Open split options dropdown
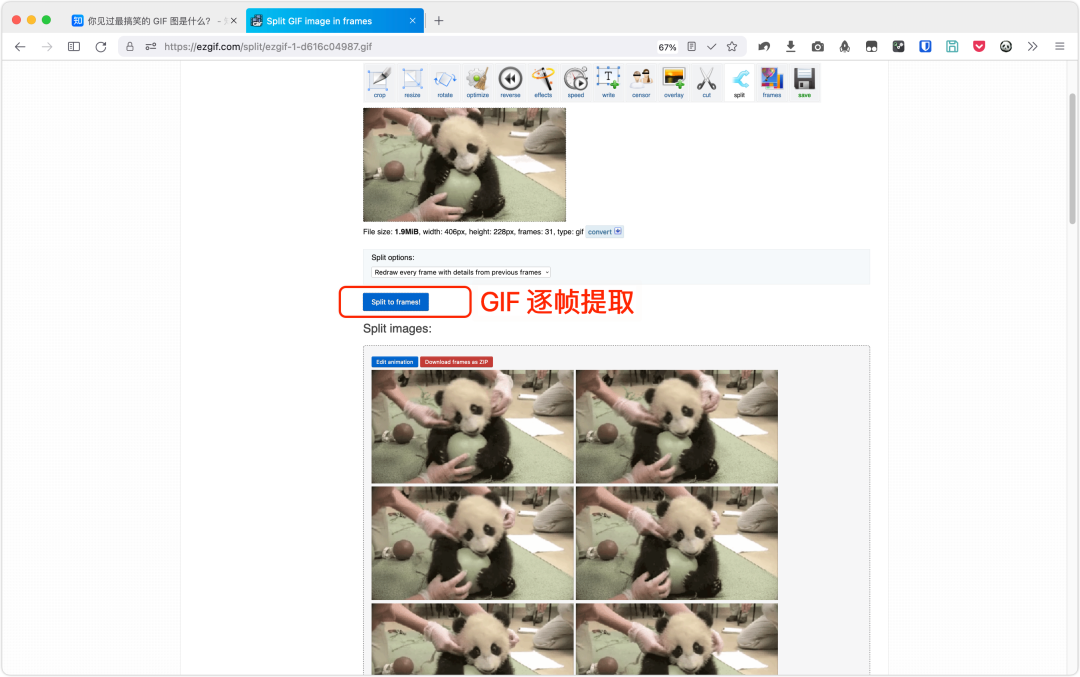This screenshot has width=1080, height=677. coord(461,272)
